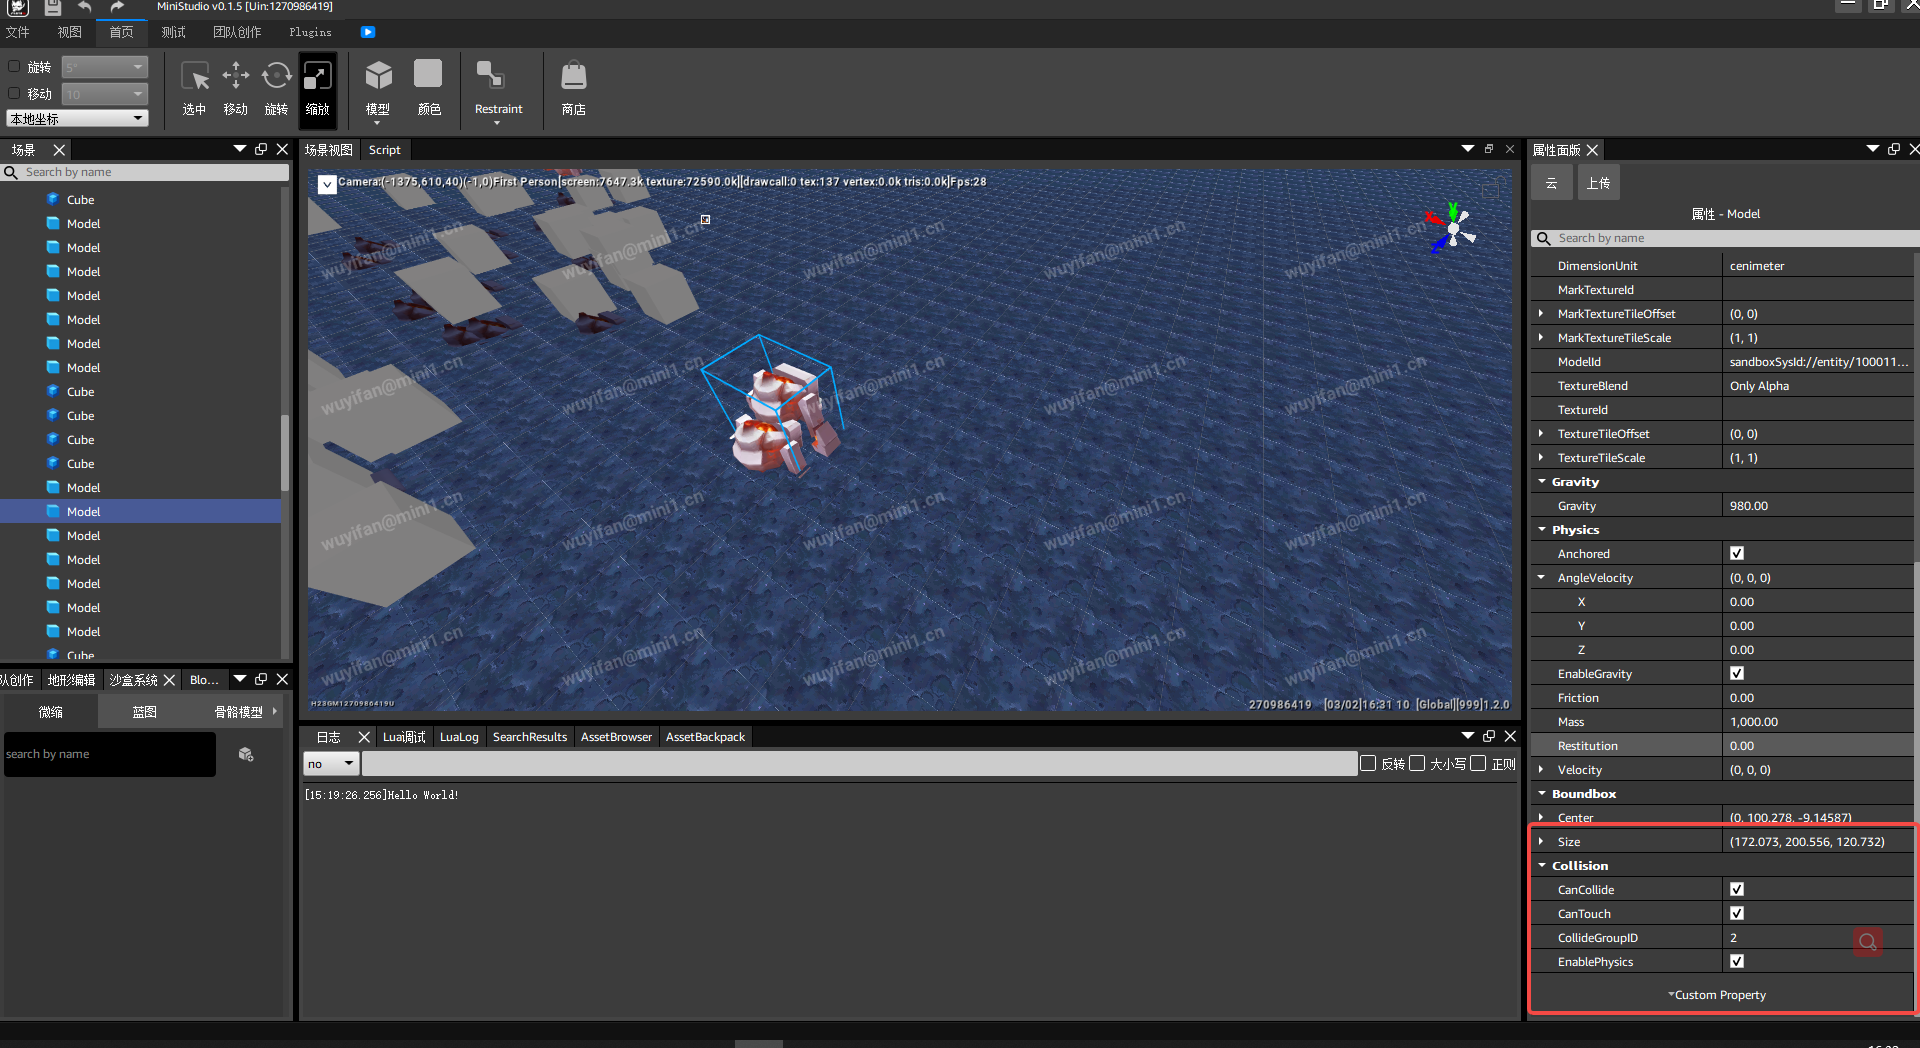Click the 上传 upload button
The height and width of the screenshot is (1048, 1920).
tap(1598, 183)
